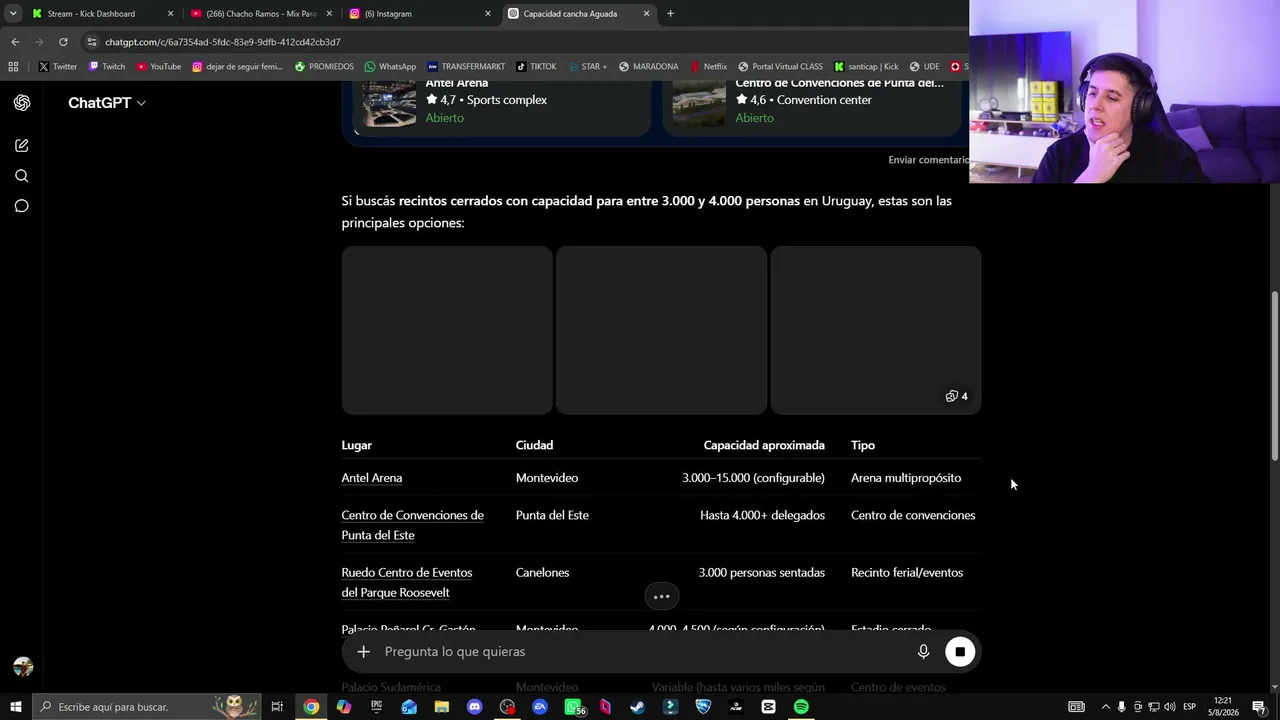This screenshot has height=720, width=1280.
Task: Close the Stream - Kick Dashboard tab
Action: click(170, 14)
